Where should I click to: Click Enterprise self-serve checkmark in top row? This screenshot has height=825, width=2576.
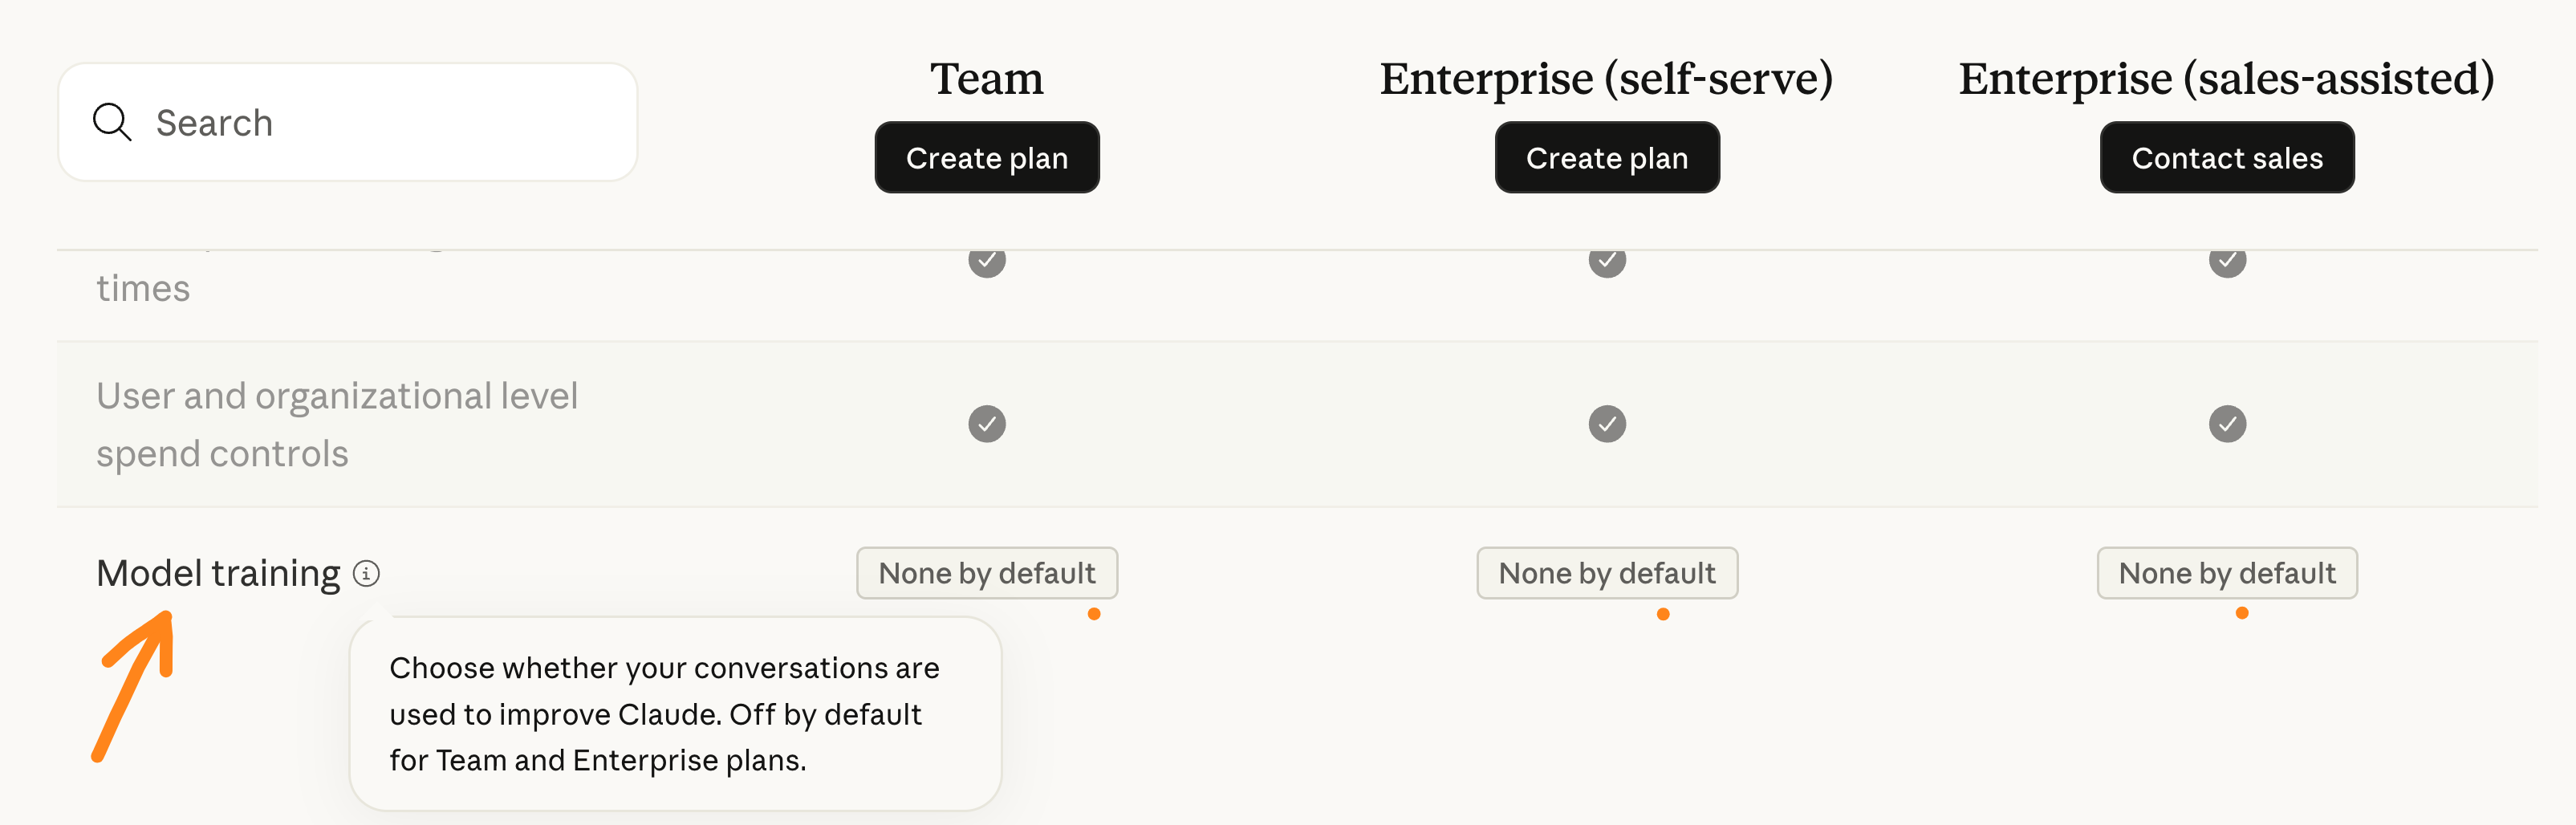pyautogui.click(x=1606, y=262)
